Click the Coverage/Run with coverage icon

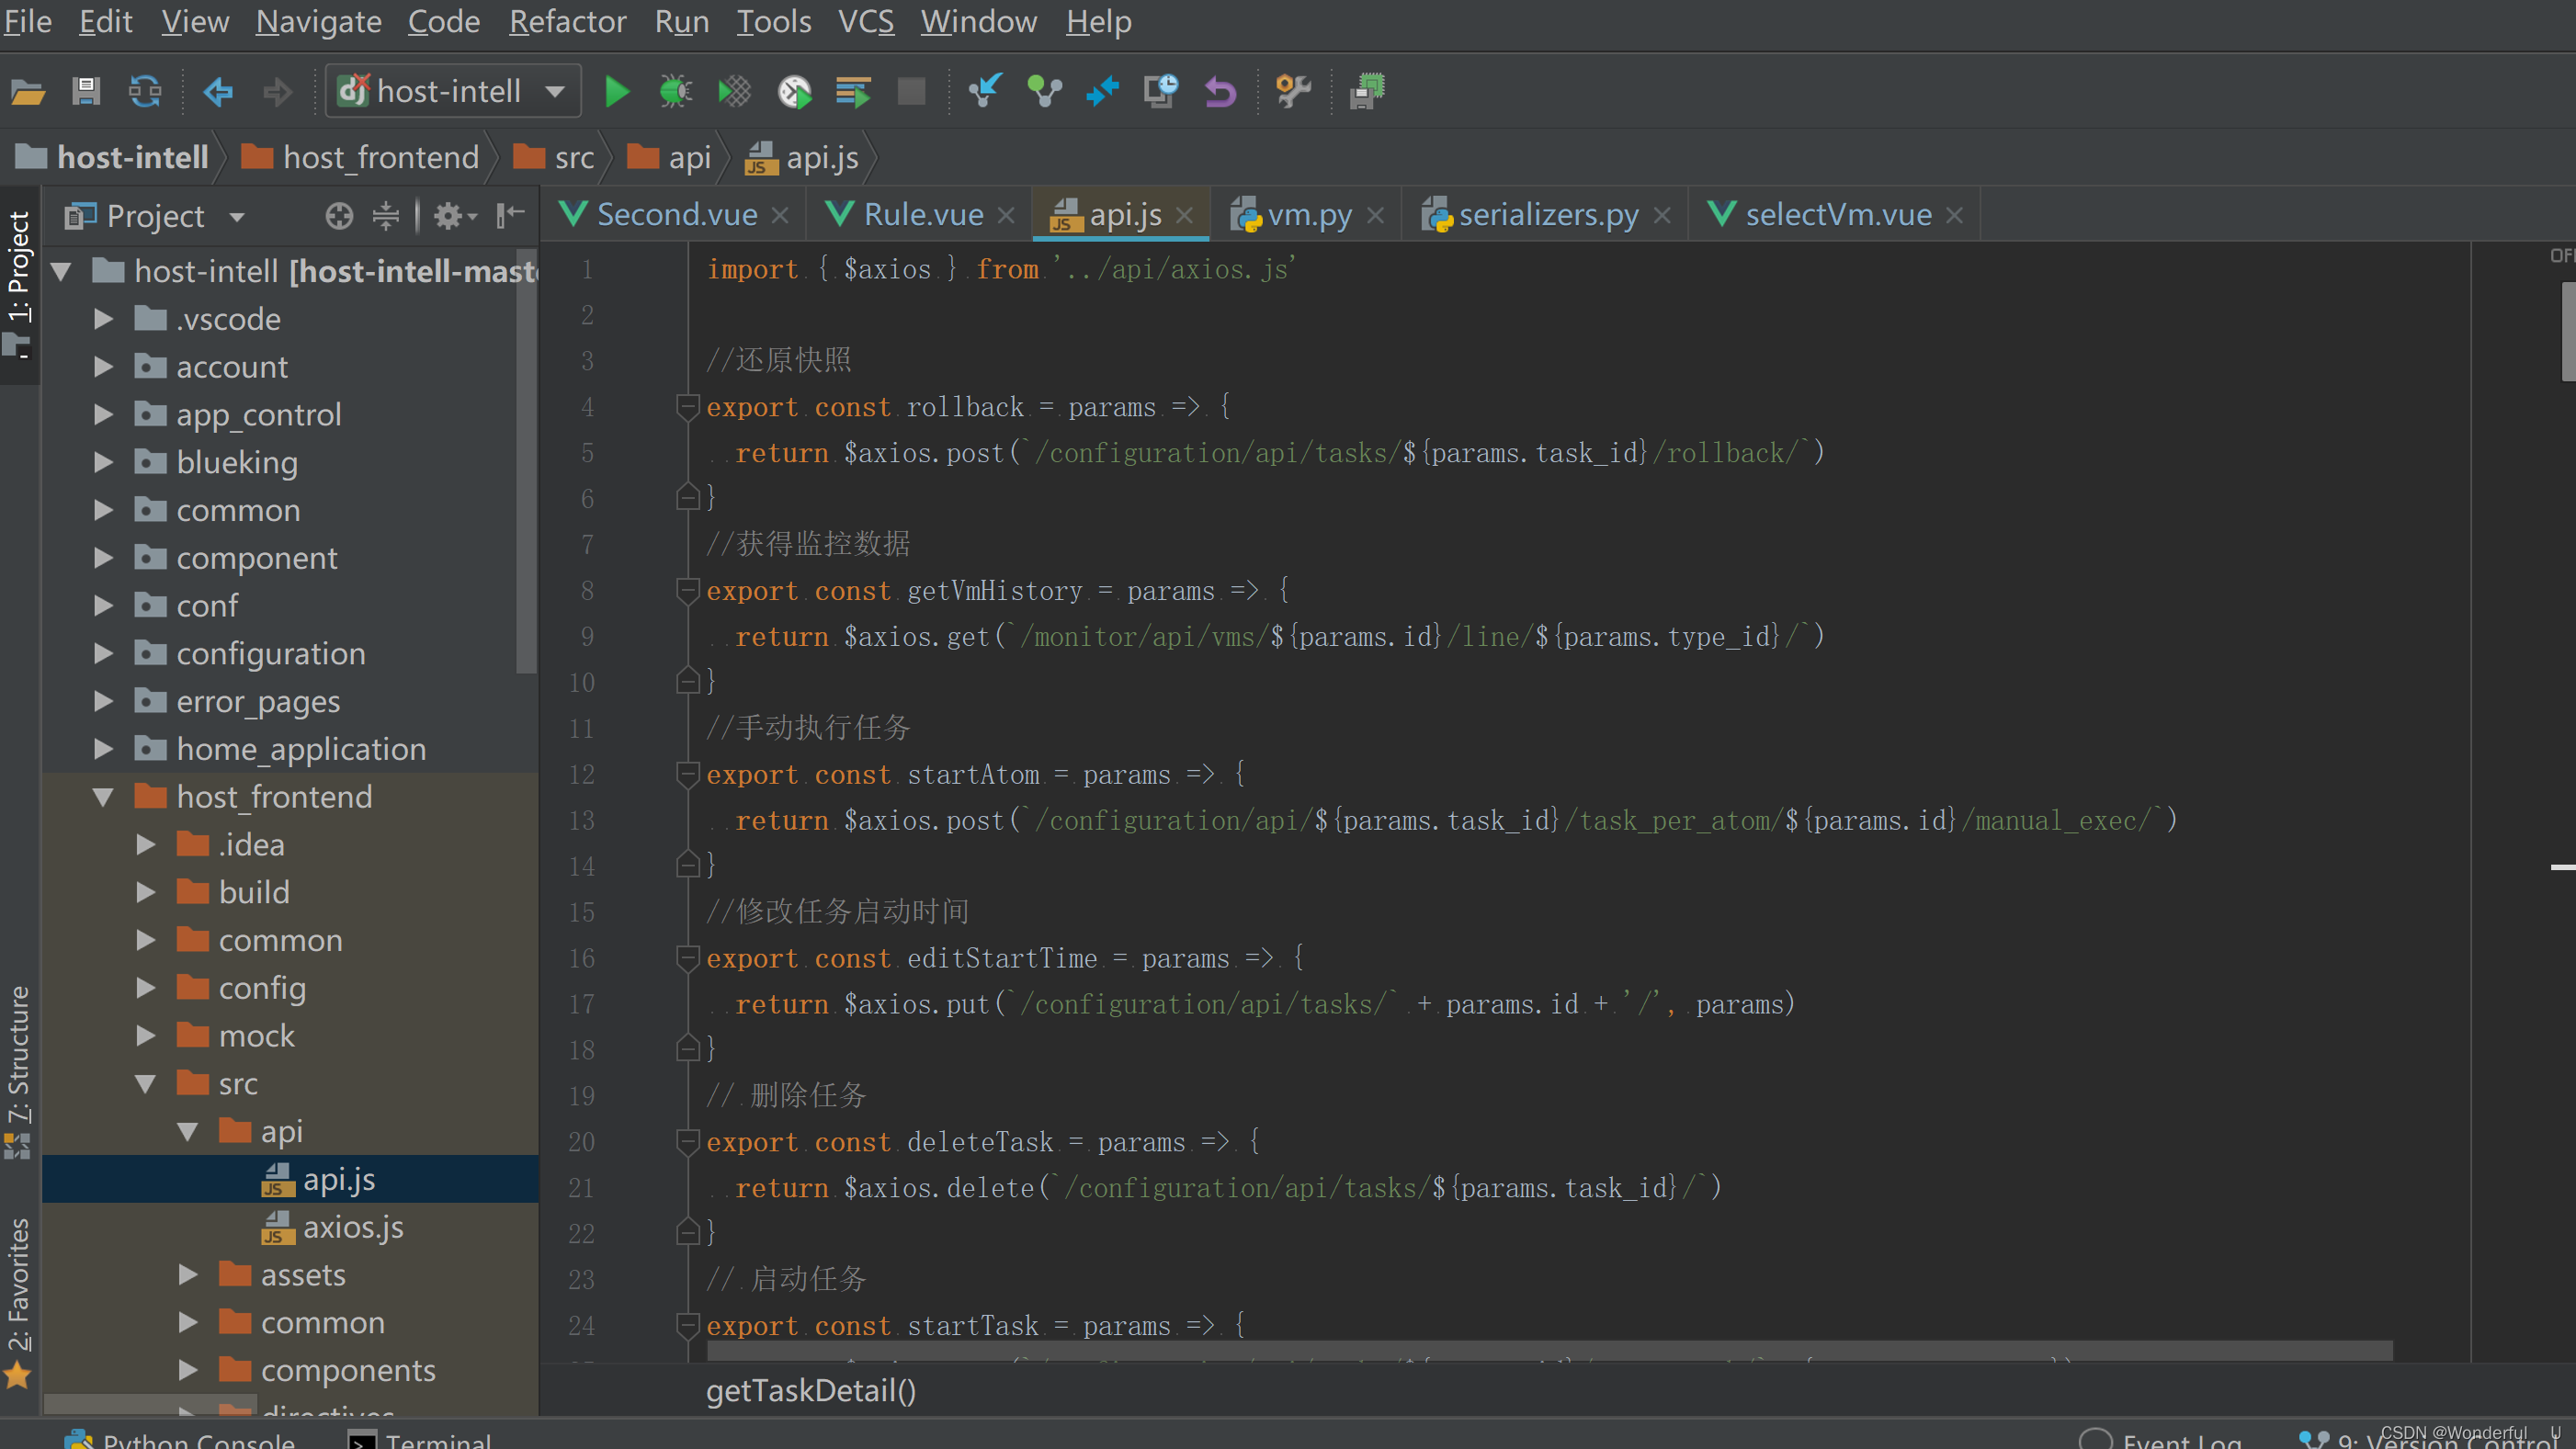(732, 92)
